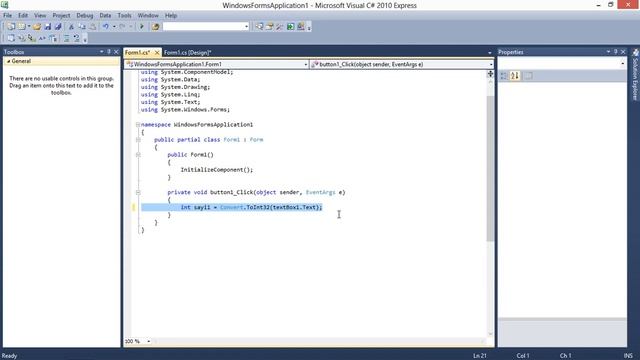This screenshot has height=360, width=640.
Task: Switch to the Form1.cs [Design]* tab
Action: 187,53
